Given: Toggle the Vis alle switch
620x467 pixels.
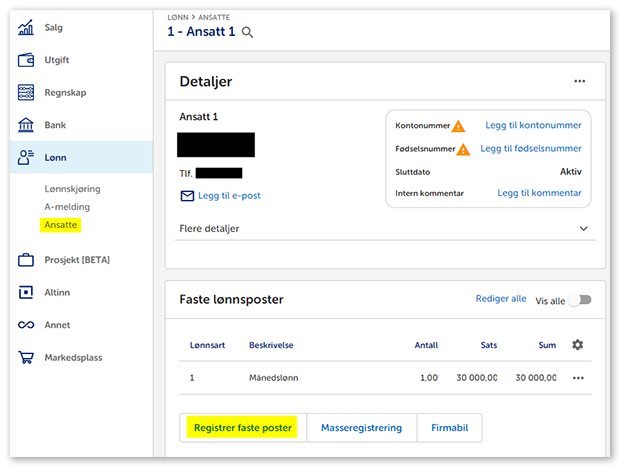Looking at the screenshot, I should coord(580,300).
